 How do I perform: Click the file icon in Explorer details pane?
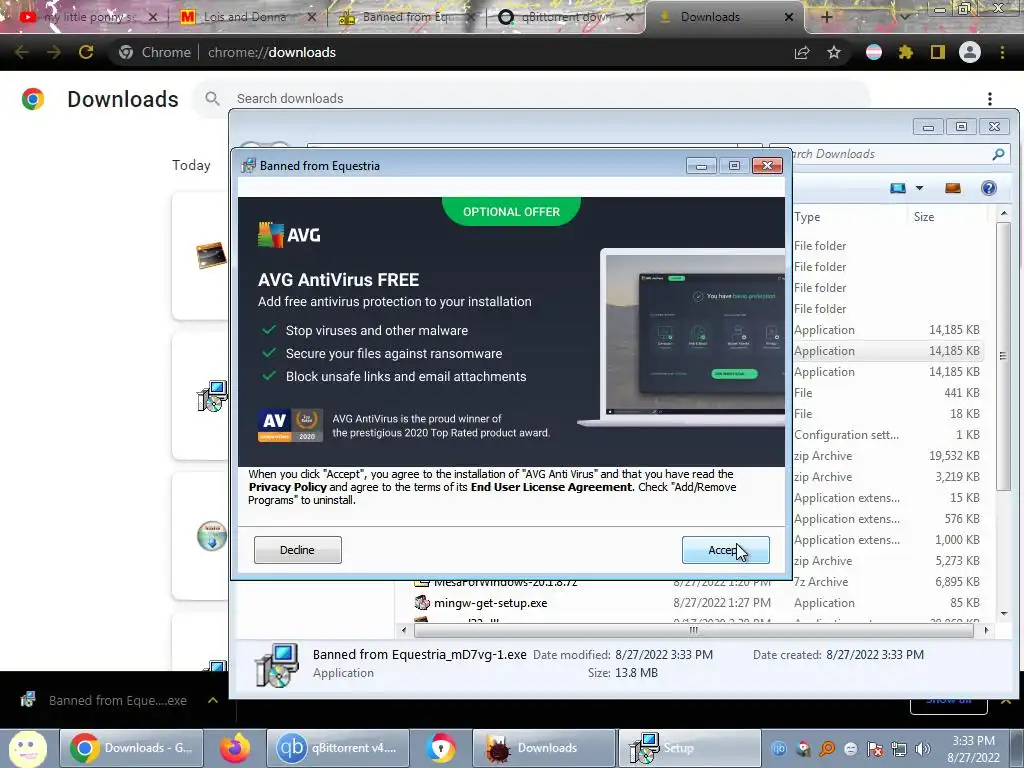(277, 665)
